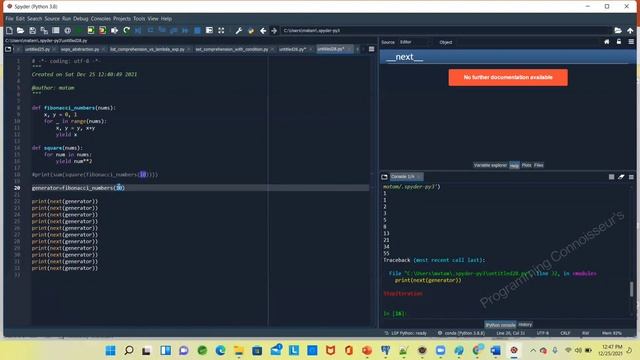Browse console tabs icon
The image size is (640, 360).
coord(384,177)
